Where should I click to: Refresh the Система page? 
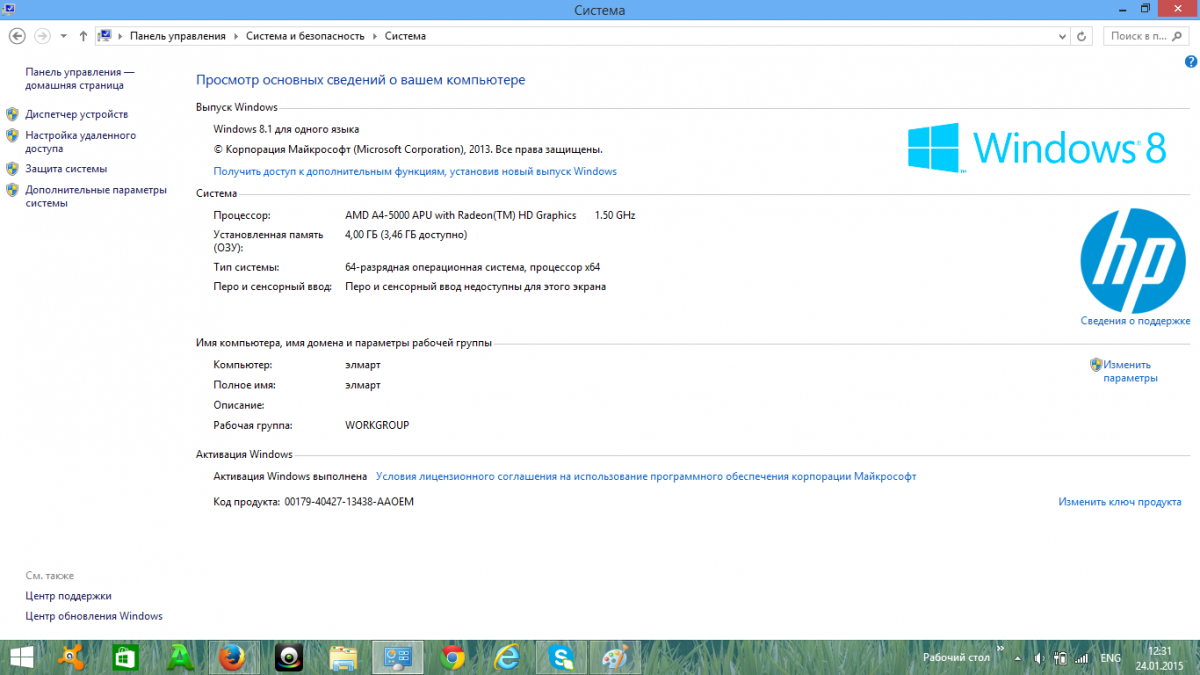[x=1081, y=36]
